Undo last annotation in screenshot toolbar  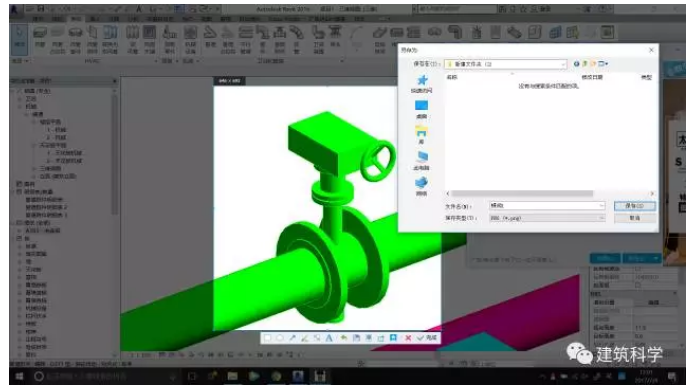(x=343, y=338)
